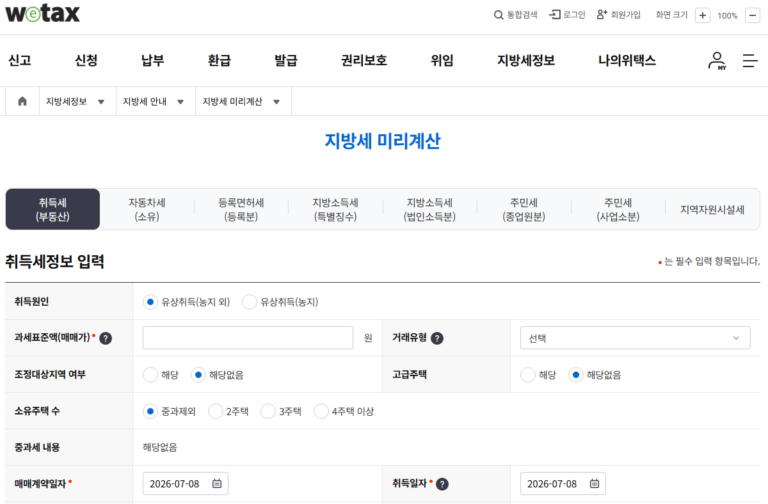
Task: Click the 회원가입 sign-up icon
Action: (602, 15)
